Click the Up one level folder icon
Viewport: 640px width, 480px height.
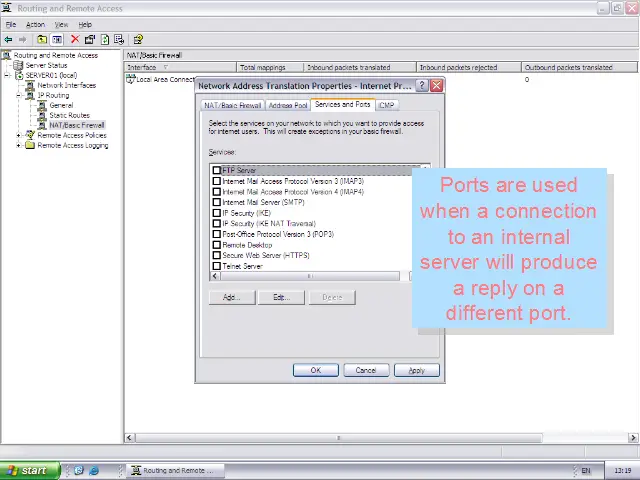click(x=42, y=40)
